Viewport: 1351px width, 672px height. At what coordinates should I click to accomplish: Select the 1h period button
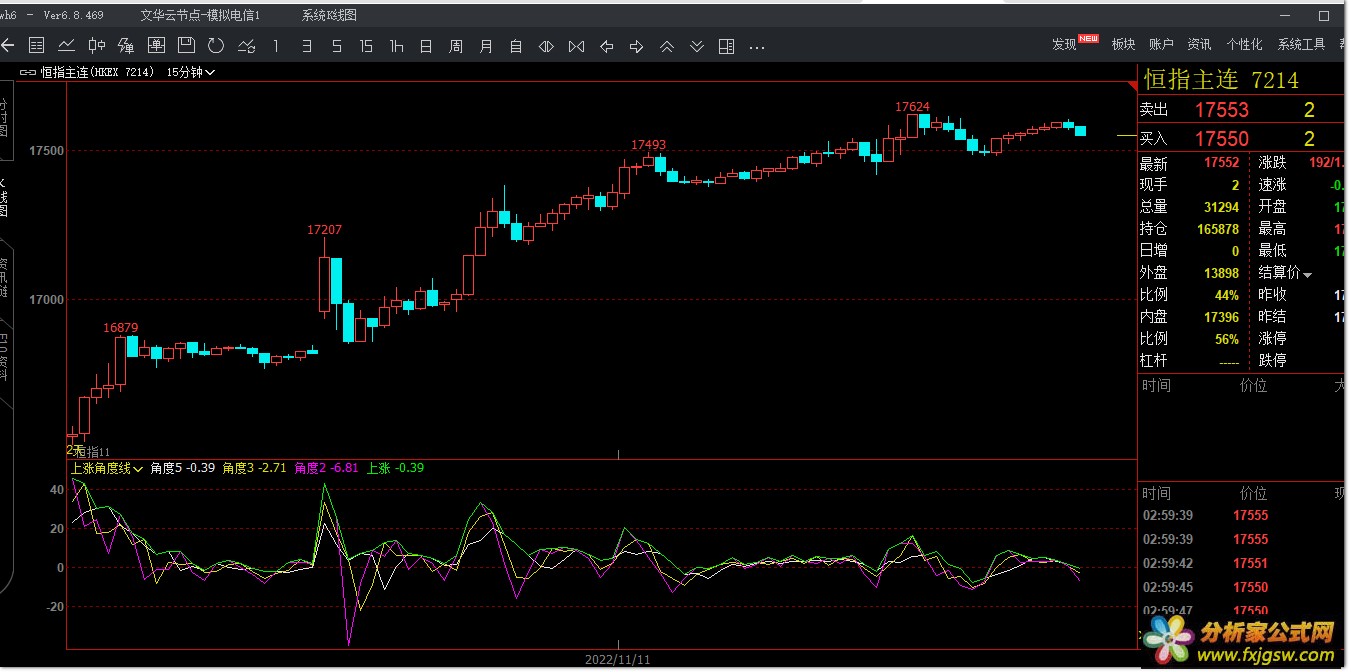397,45
